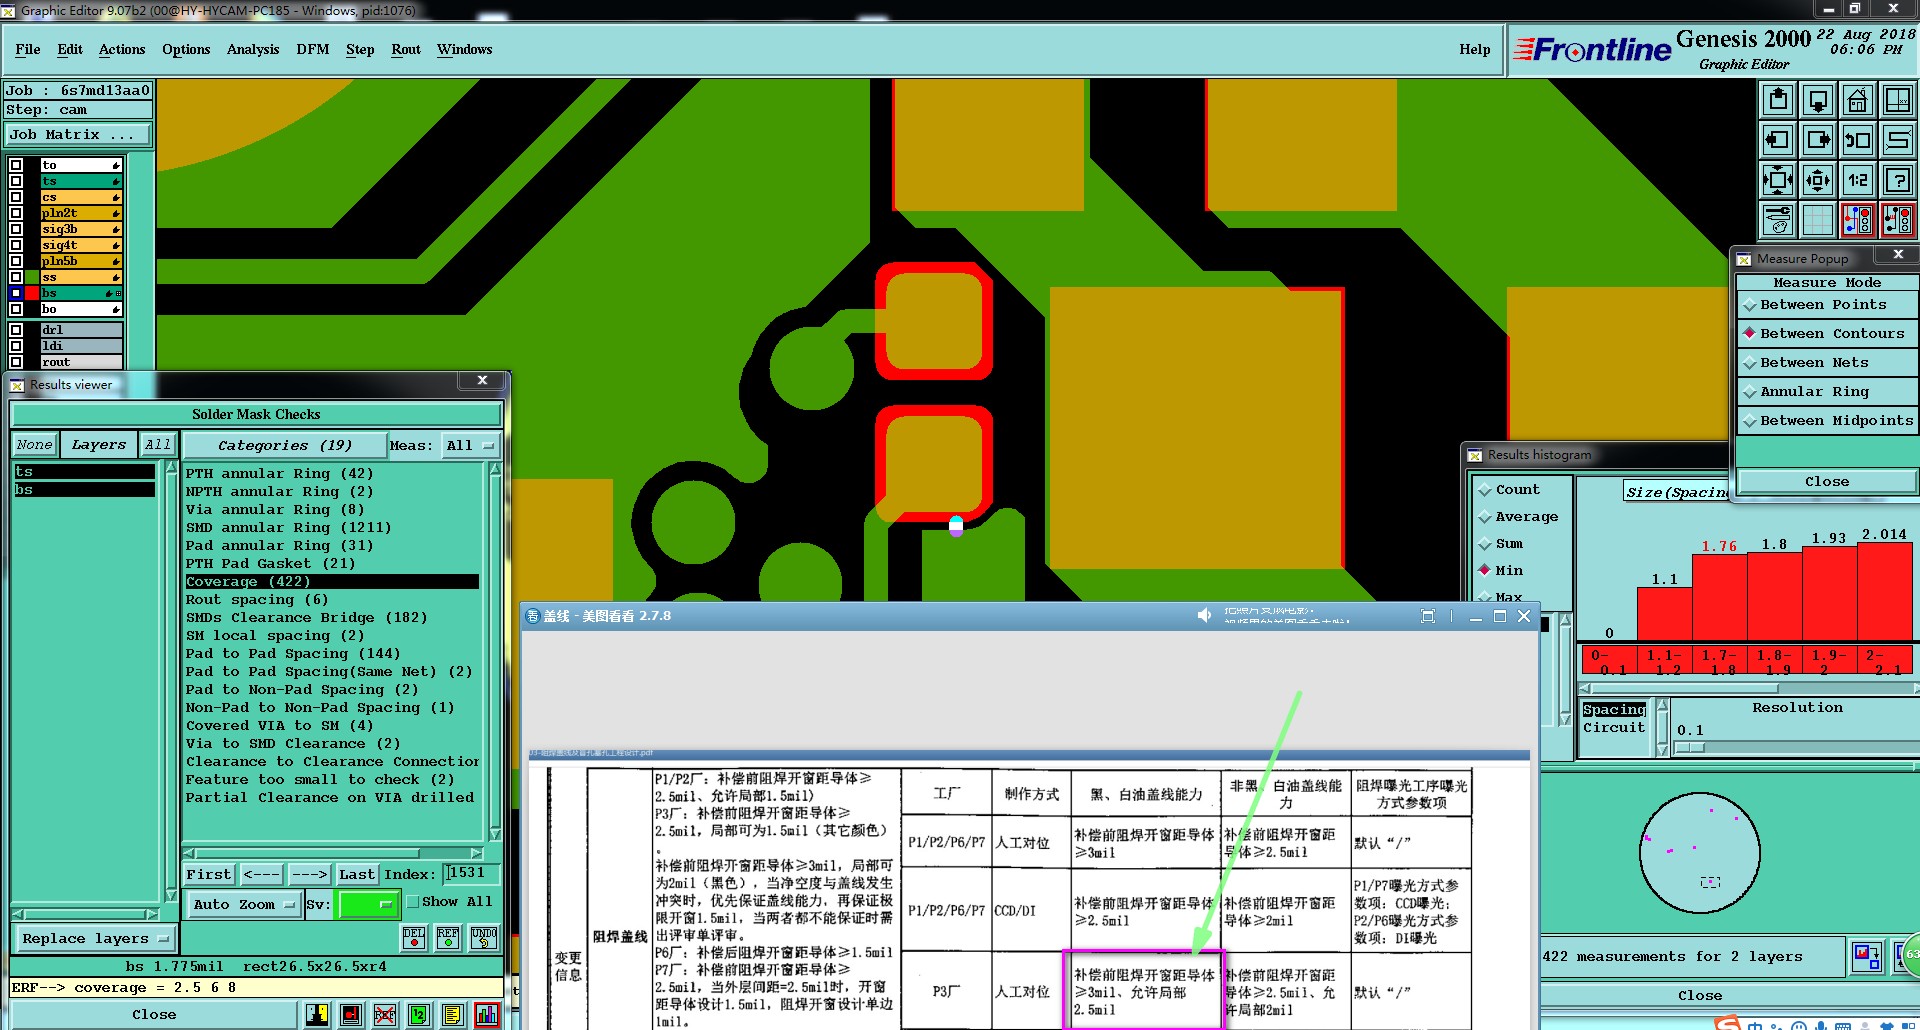Viewport: 1920px width, 1030px height.
Task: Click the DEL red dot icon
Action: (414, 938)
